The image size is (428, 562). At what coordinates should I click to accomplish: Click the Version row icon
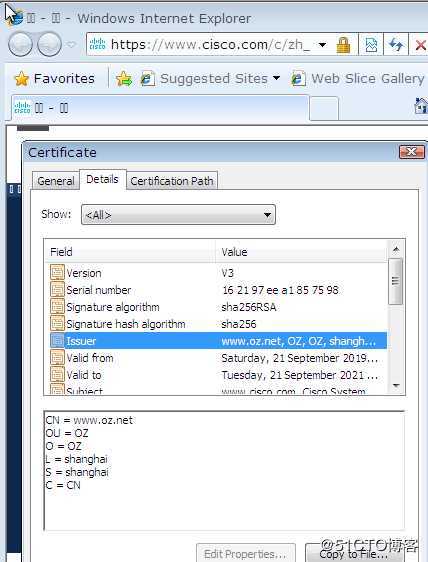point(57,272)
